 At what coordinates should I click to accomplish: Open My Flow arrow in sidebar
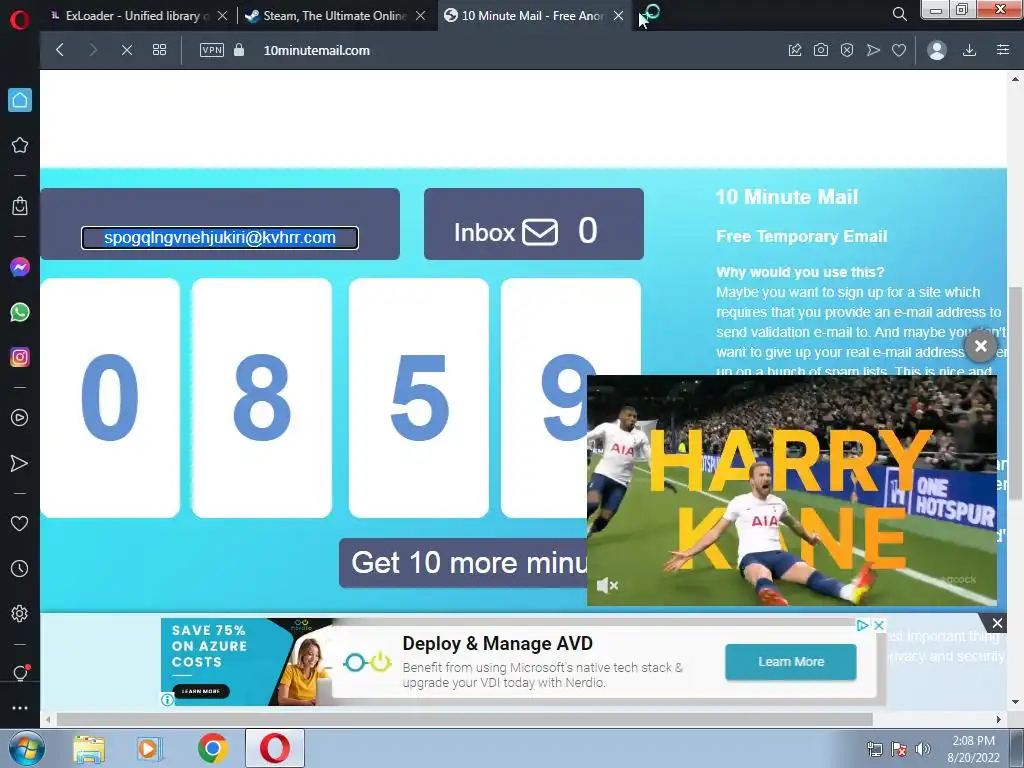[20, 463]
